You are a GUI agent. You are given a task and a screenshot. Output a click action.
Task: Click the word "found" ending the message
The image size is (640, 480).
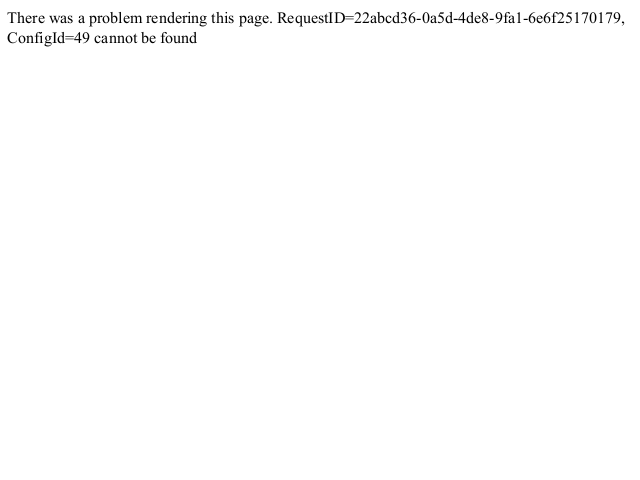coord(178,38)
